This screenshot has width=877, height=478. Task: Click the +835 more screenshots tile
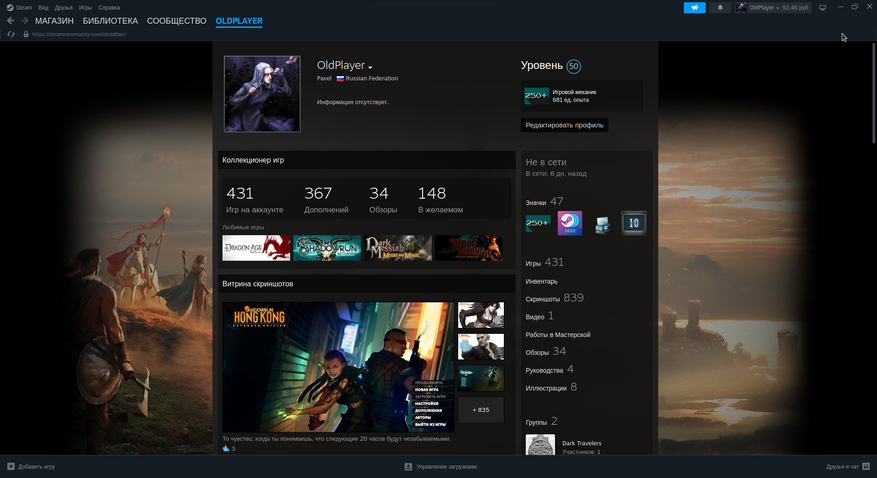[480, 410]
